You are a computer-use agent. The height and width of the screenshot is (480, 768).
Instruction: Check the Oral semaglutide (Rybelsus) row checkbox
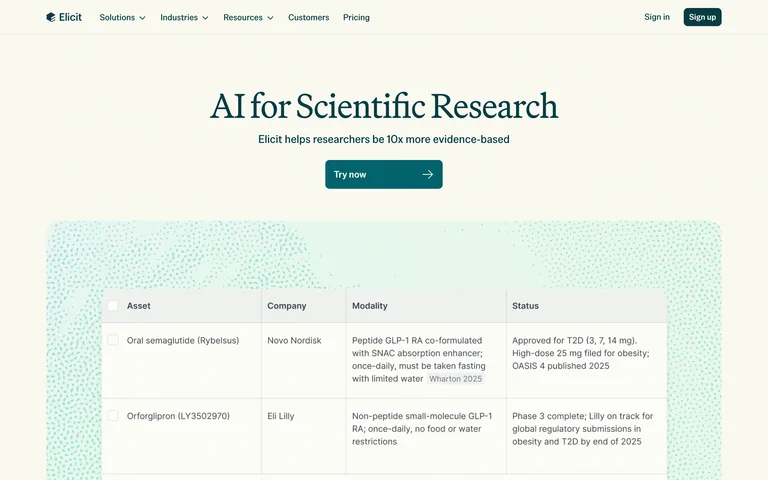click(x=113, y=340)
